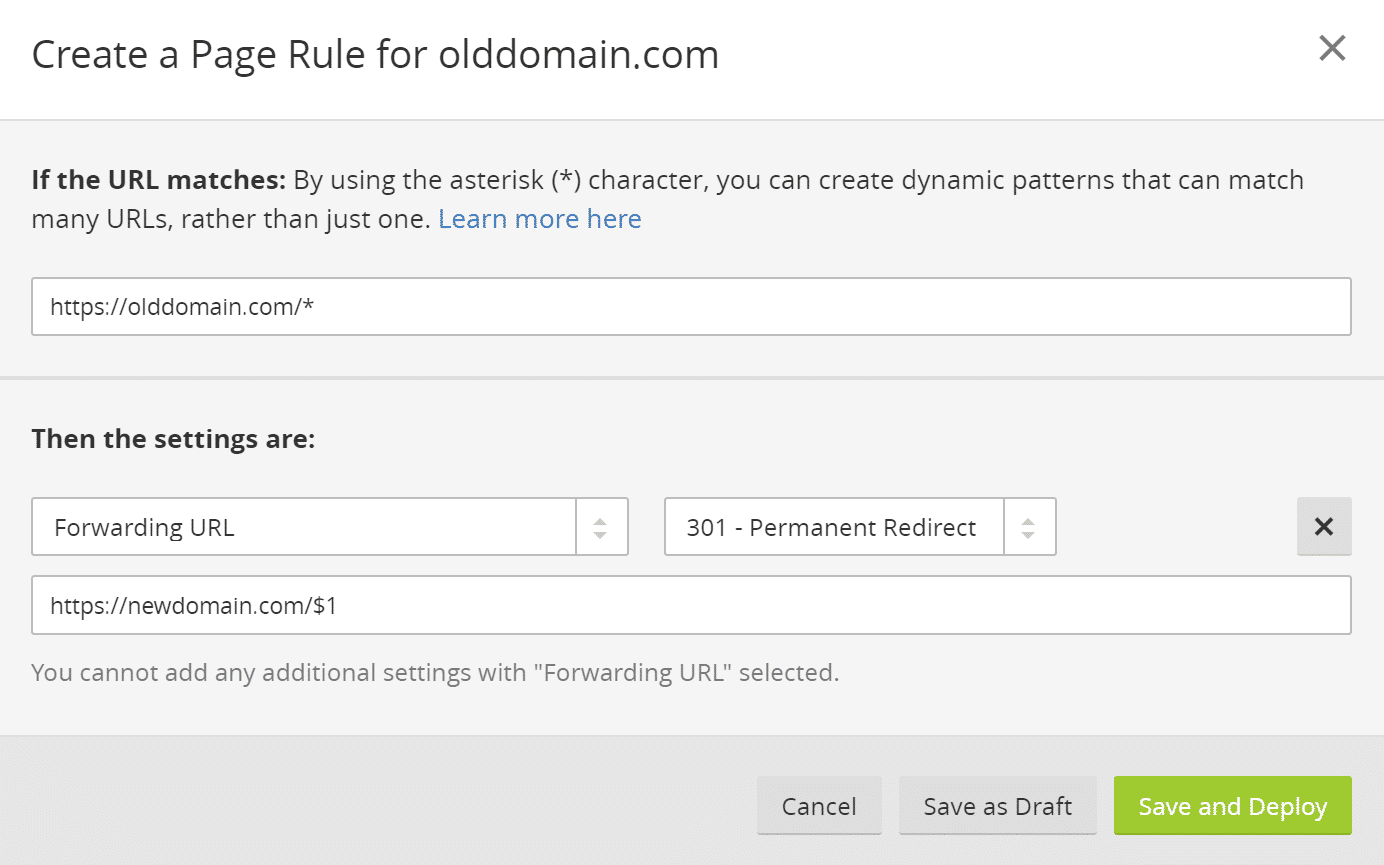Select the https://olddomain.com/* text box
1384x865 pixels.
point(690,306)
